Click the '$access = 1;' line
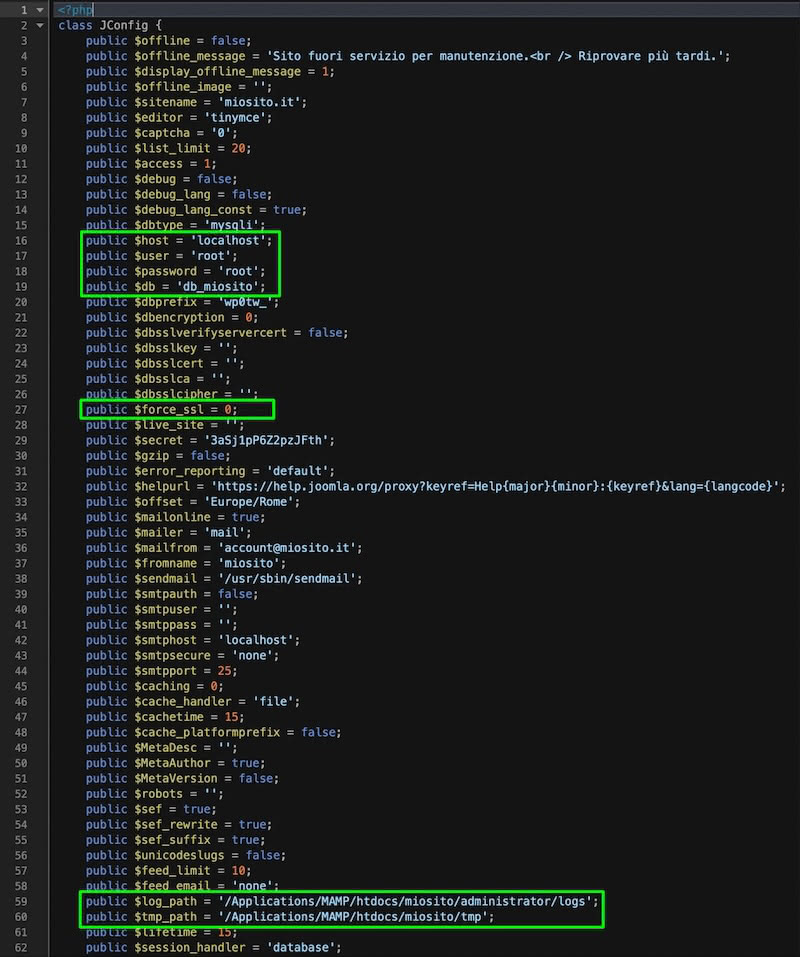 [x=151, y=164]
